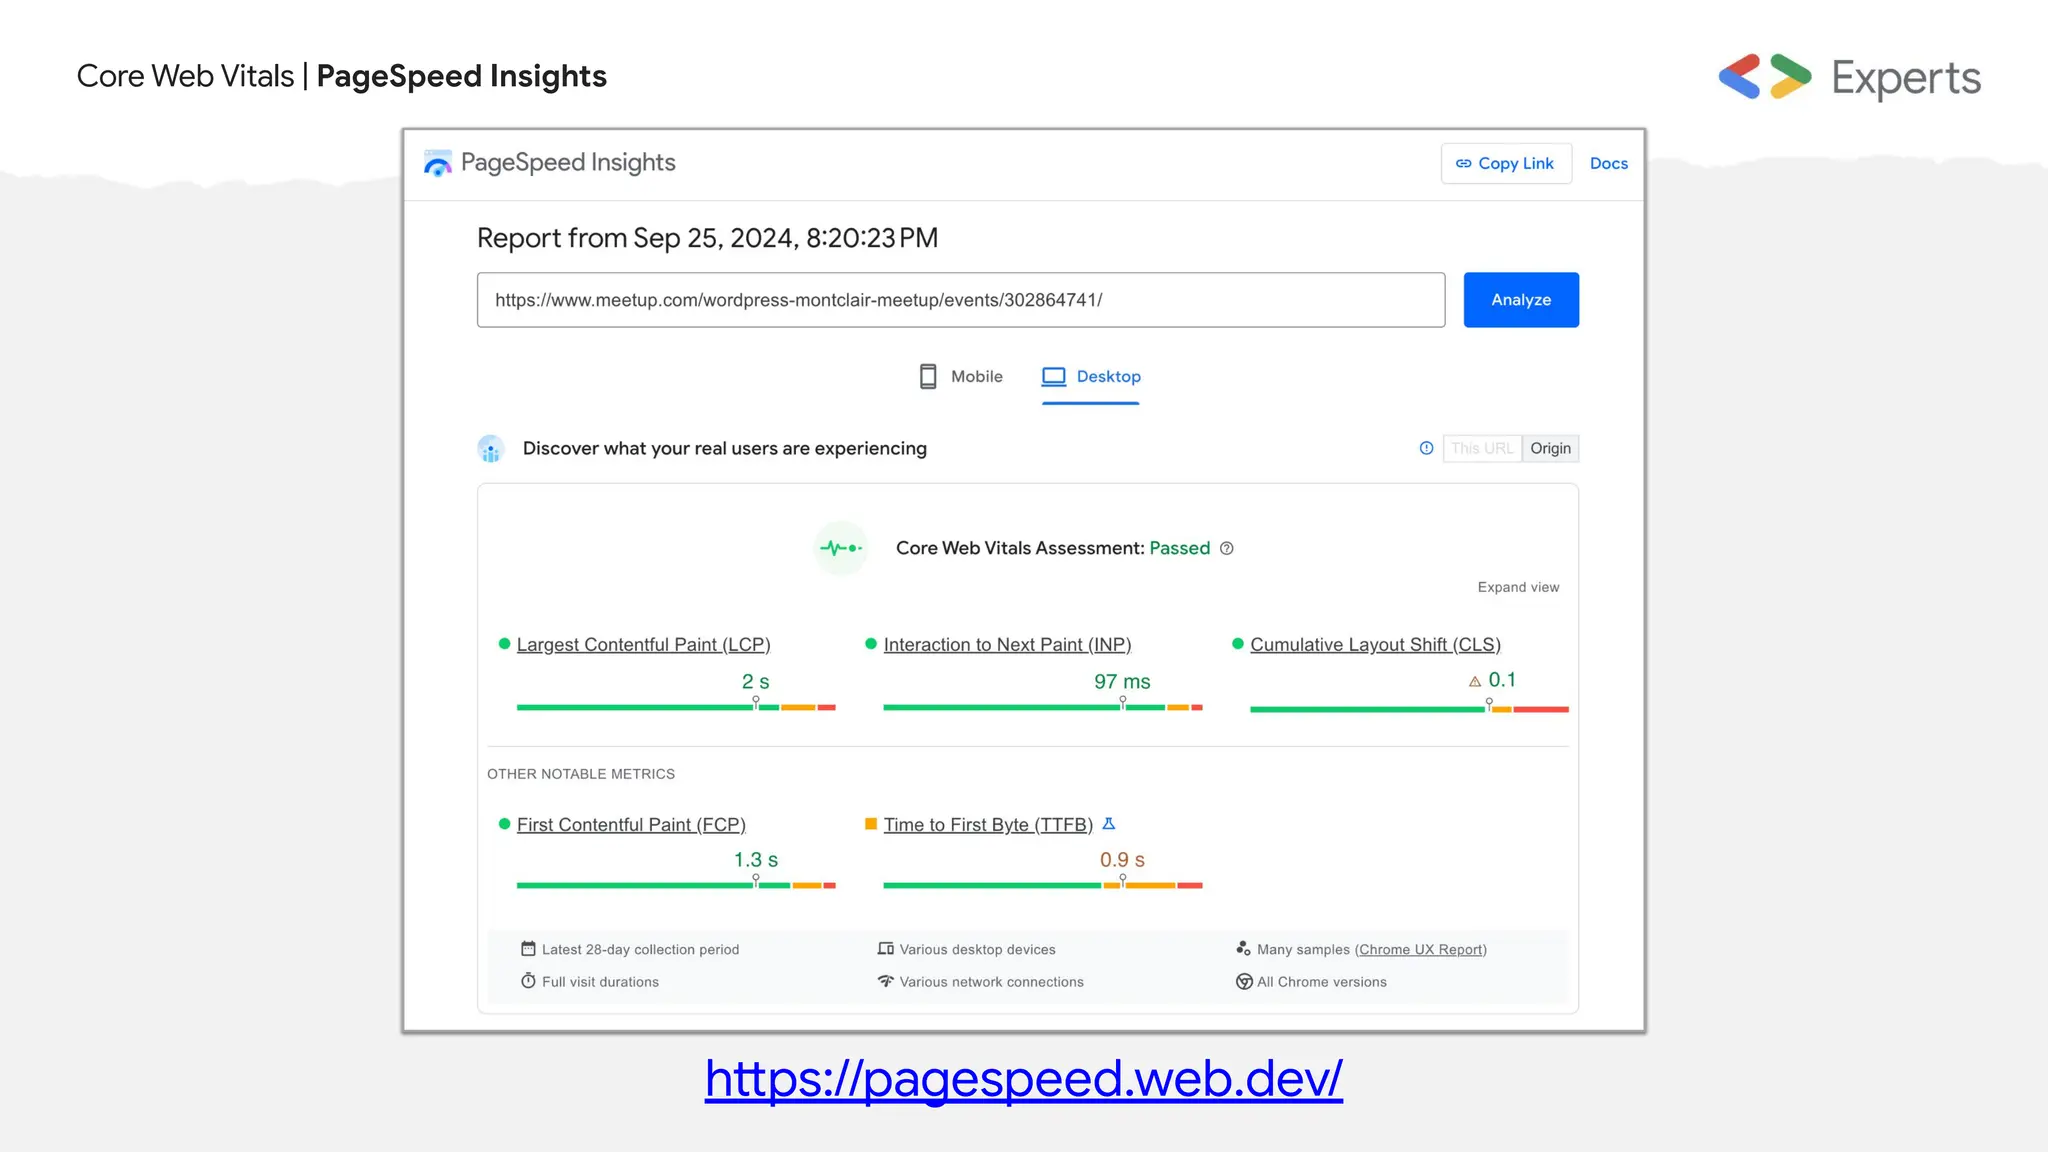This screenshot has height=1152, width=2048.
Task: Click 'OTHER NOTABLE METRICS' heading
Action: click(581, 774)
